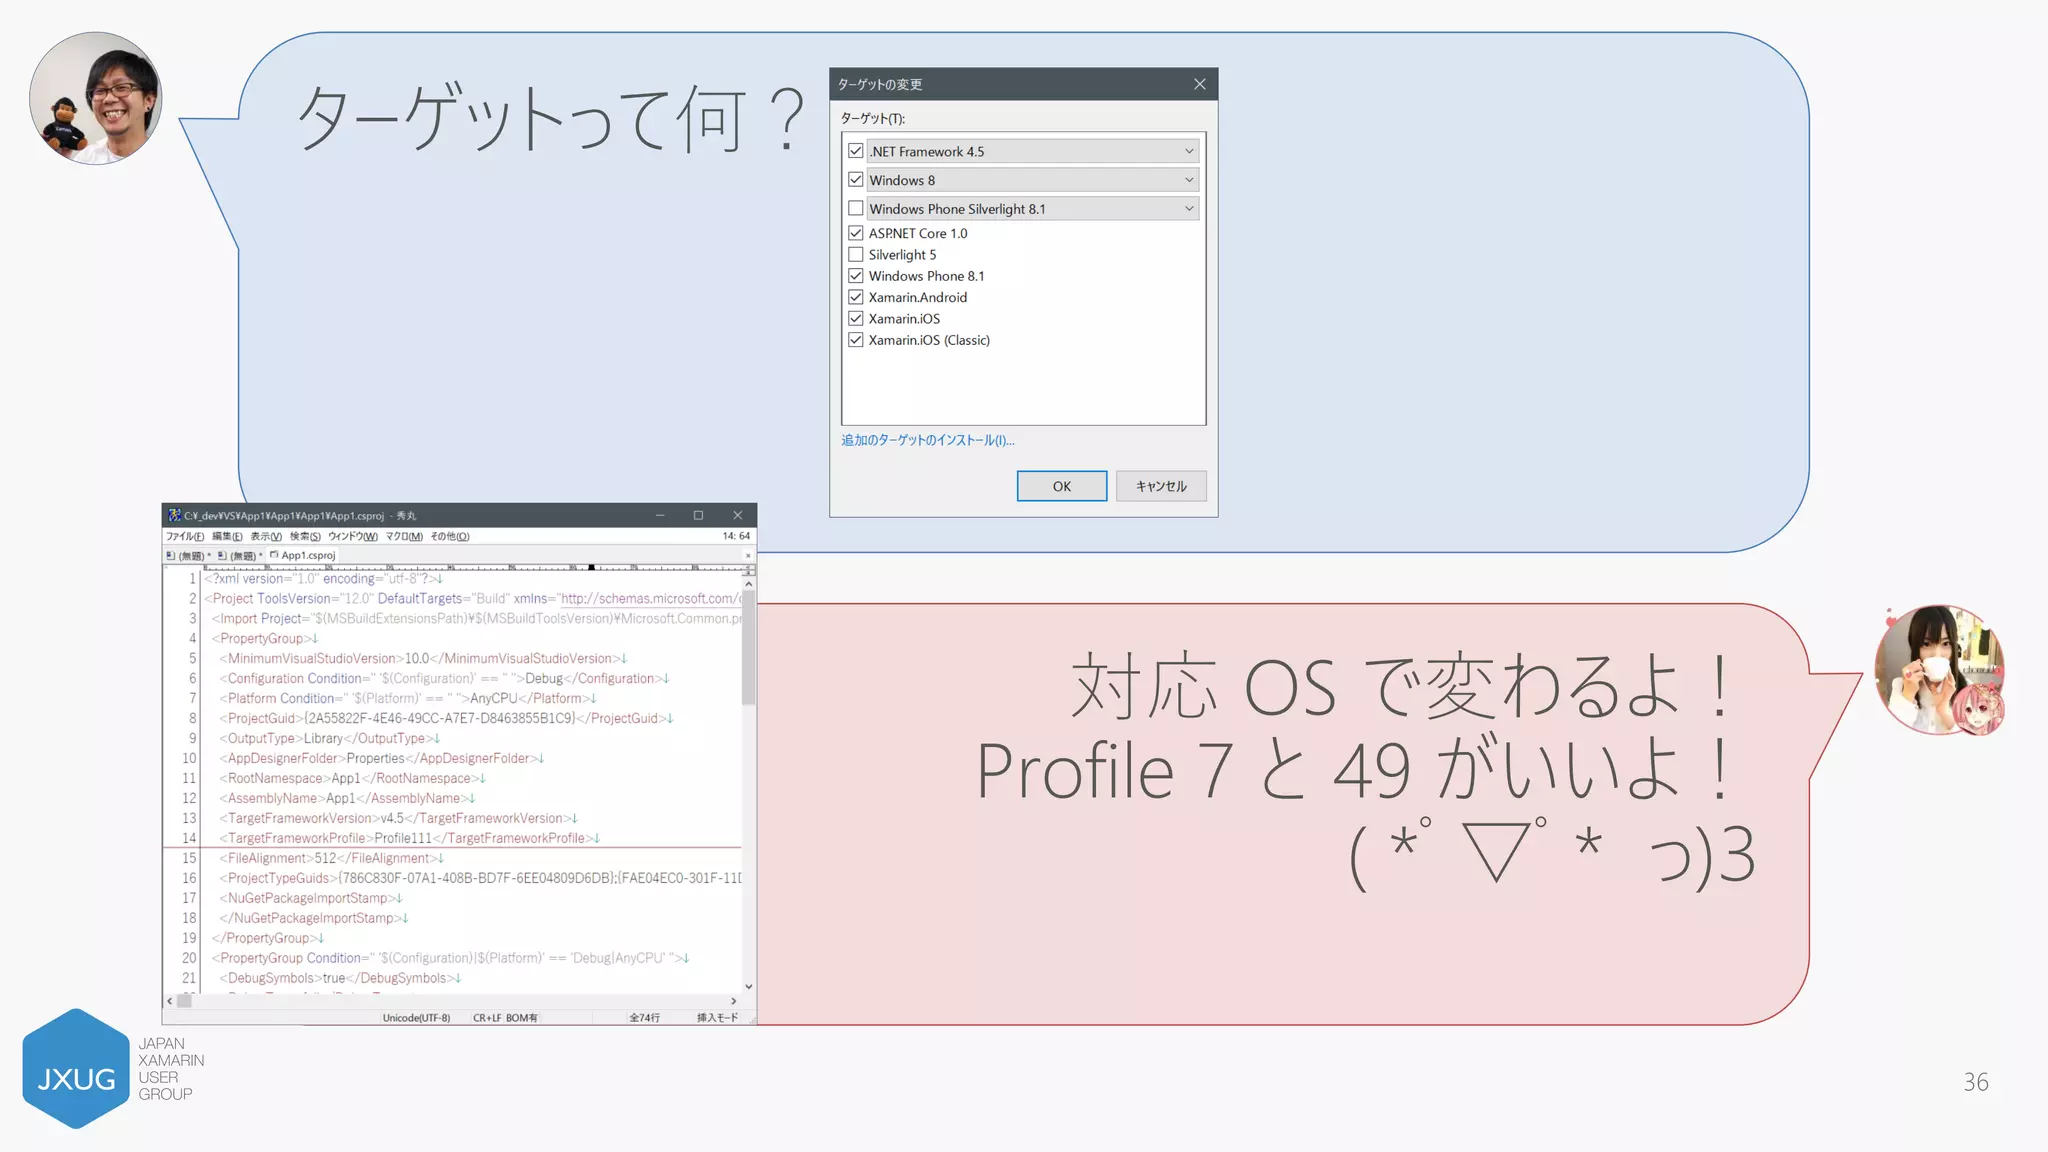Click the editor scroll down arrow

click(748, 987)
